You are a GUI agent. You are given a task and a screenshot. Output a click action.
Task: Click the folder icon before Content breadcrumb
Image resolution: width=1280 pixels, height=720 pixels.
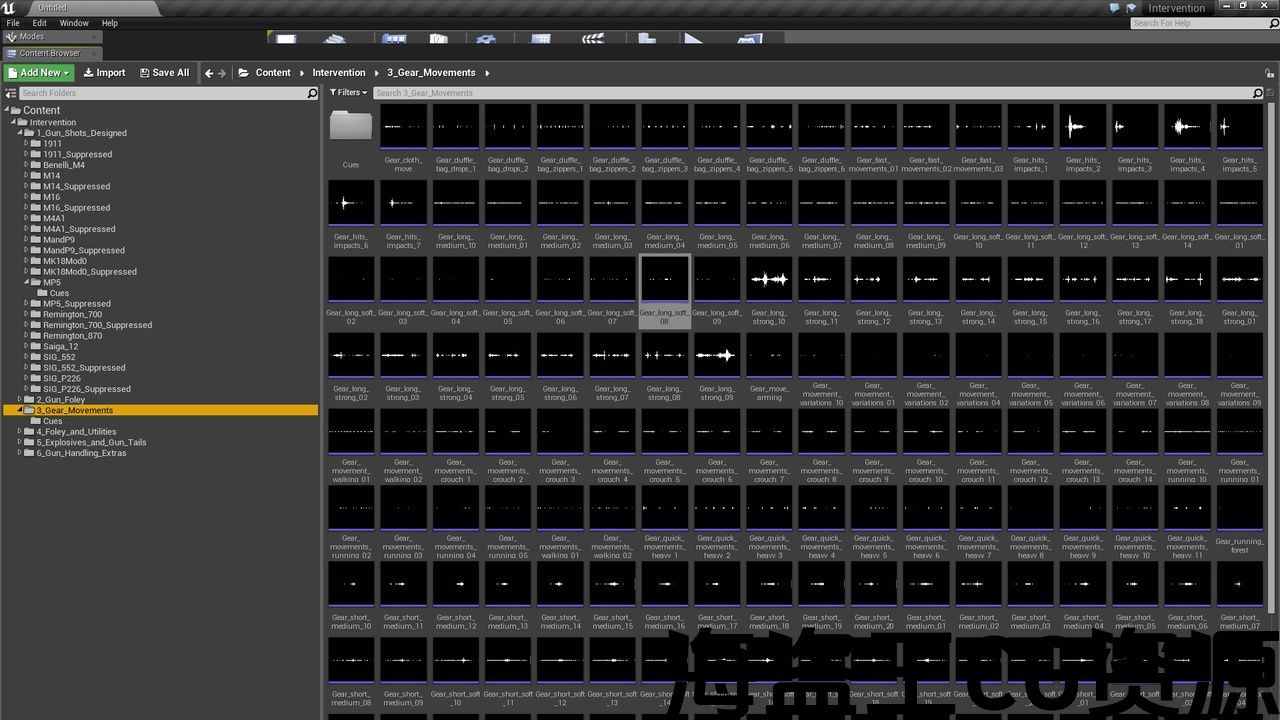(244, 73)
